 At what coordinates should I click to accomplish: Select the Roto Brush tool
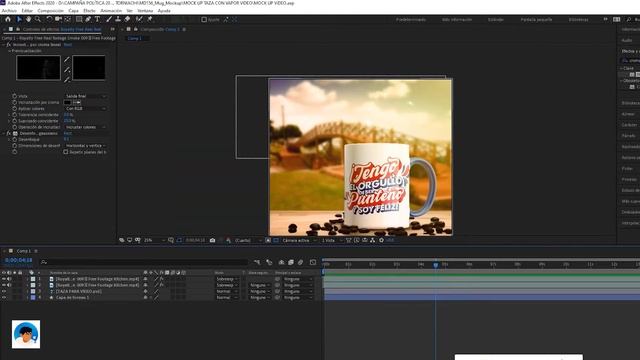(139, 19)
